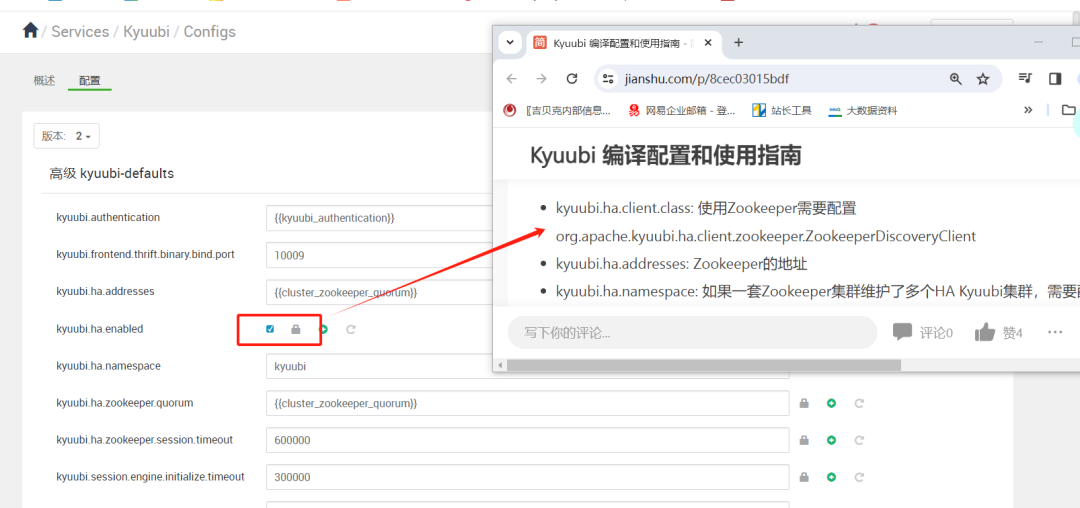The width and height of the screenshot is (1080, 508).
Task: Like the article with 赞4 button
Action: pos(999,333)
